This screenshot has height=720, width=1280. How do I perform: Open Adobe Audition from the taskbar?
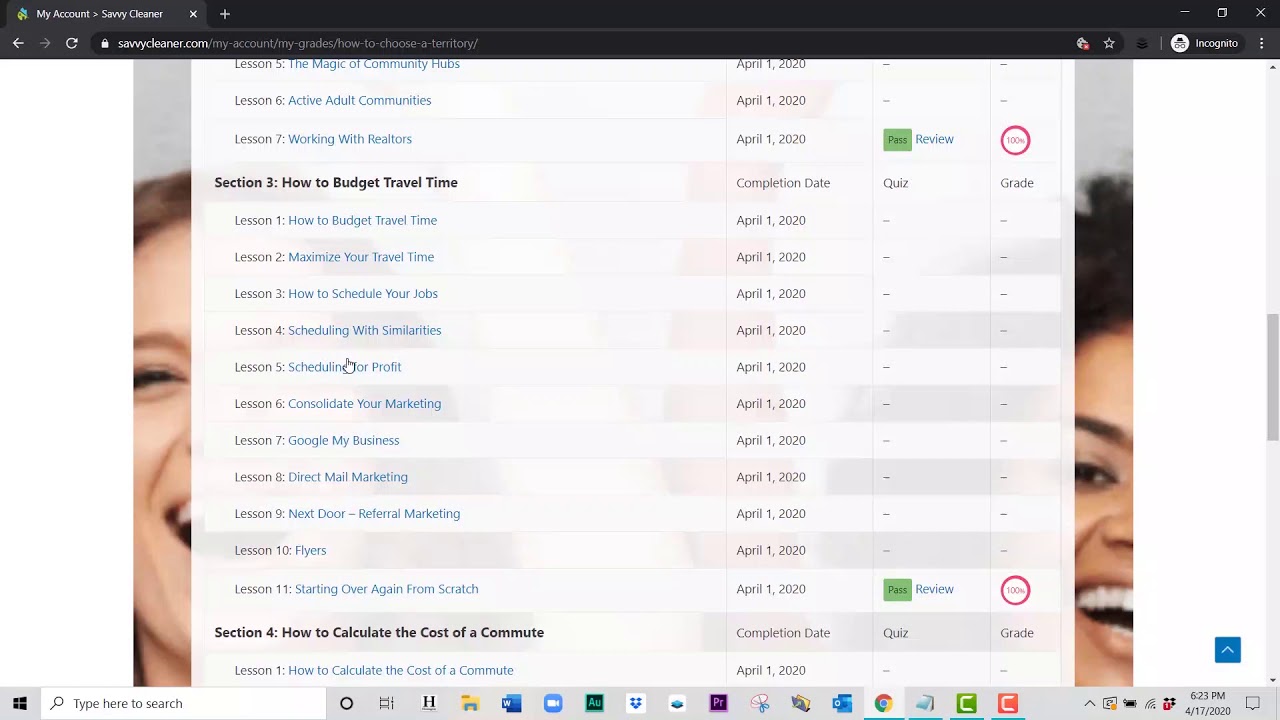(x=594, y=703)
